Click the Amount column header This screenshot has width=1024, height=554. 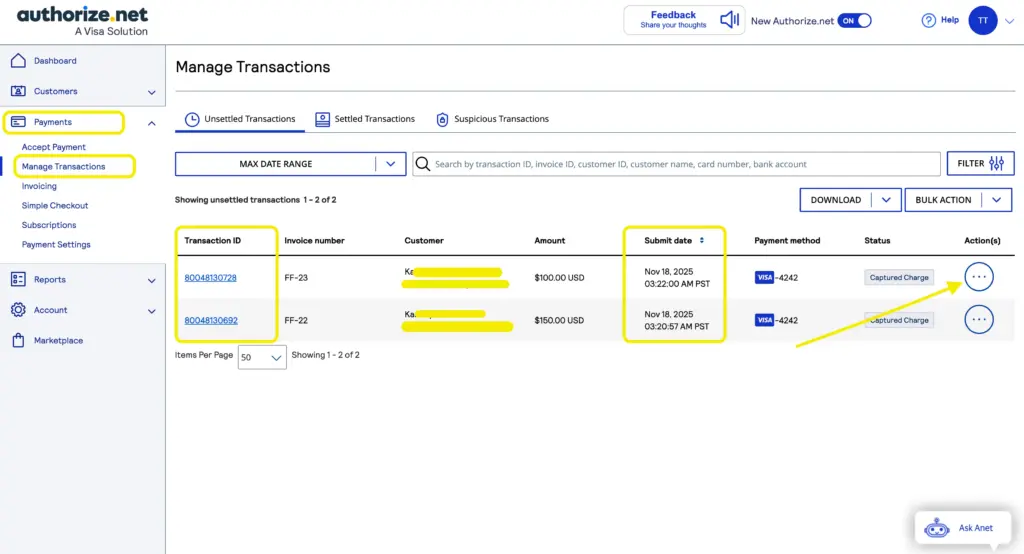[x=549, y=240]
